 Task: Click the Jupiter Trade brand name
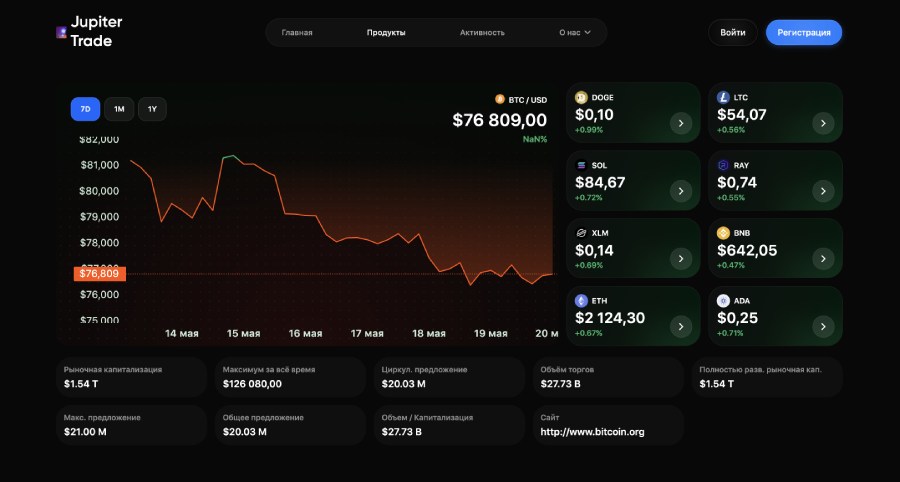96,32
